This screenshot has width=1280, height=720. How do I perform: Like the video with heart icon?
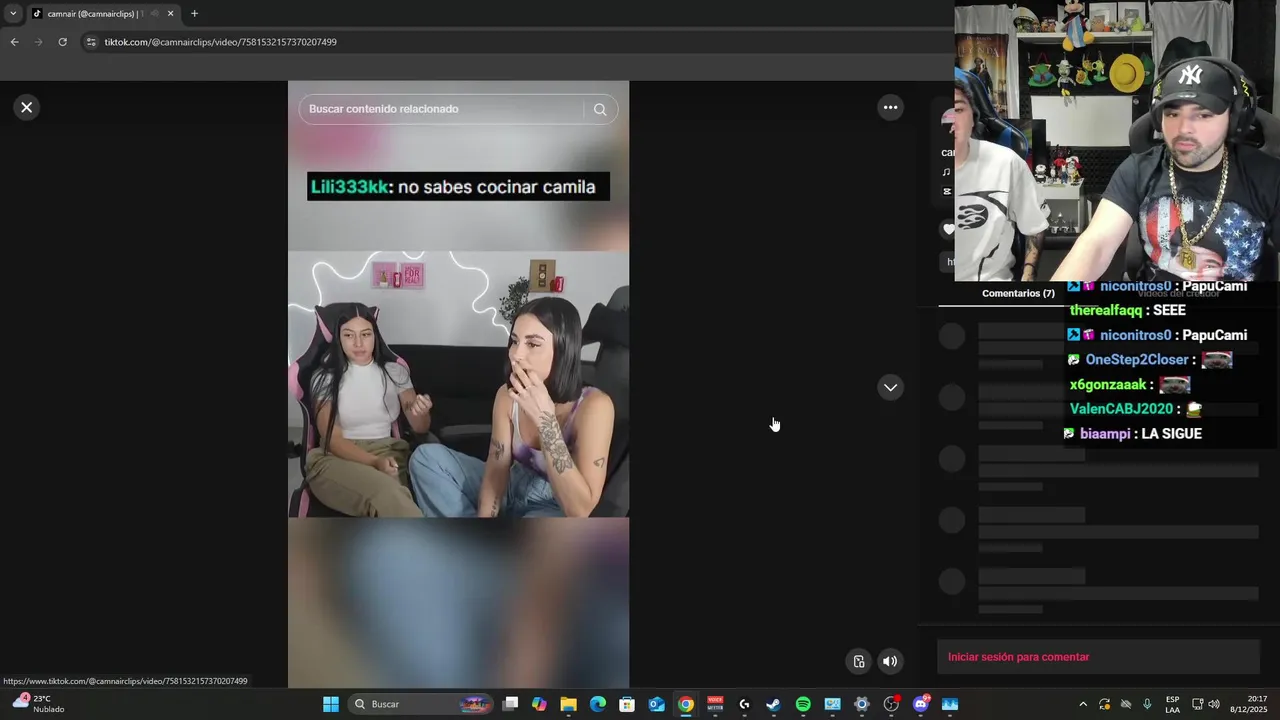coord(948,229)
